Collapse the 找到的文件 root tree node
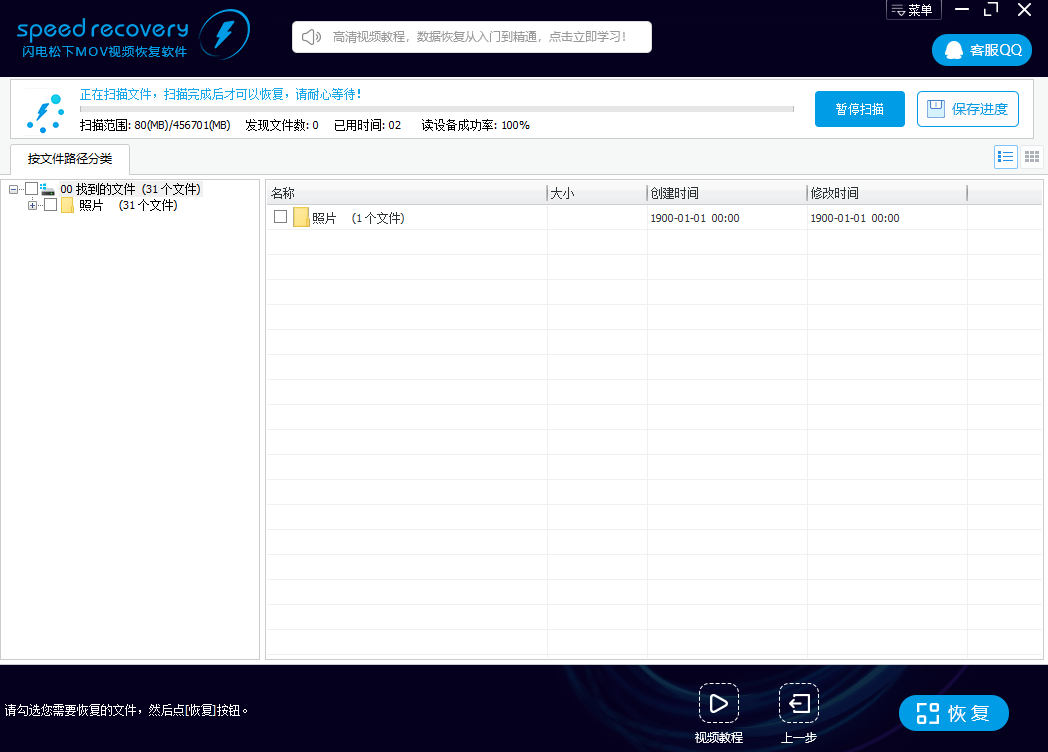Screen dimensions: 1048x752 pyautogui.click(x=14, y=189)
